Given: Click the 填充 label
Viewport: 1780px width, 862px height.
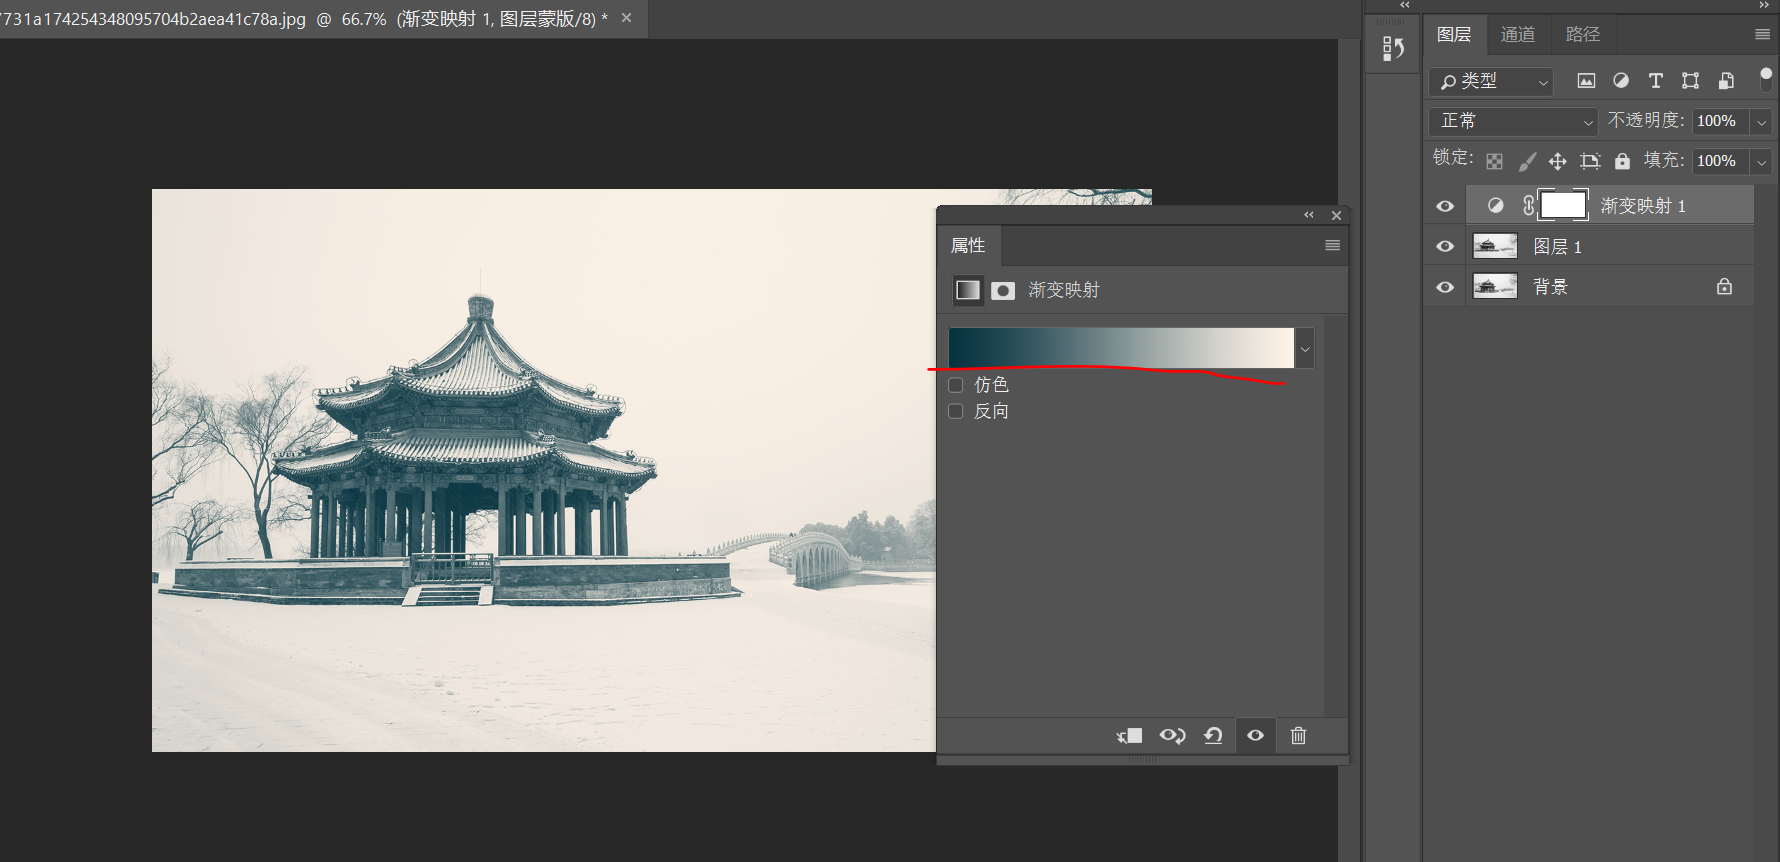Looking at the screenshot, I should pyautogui.click(x=1664, y=161).
